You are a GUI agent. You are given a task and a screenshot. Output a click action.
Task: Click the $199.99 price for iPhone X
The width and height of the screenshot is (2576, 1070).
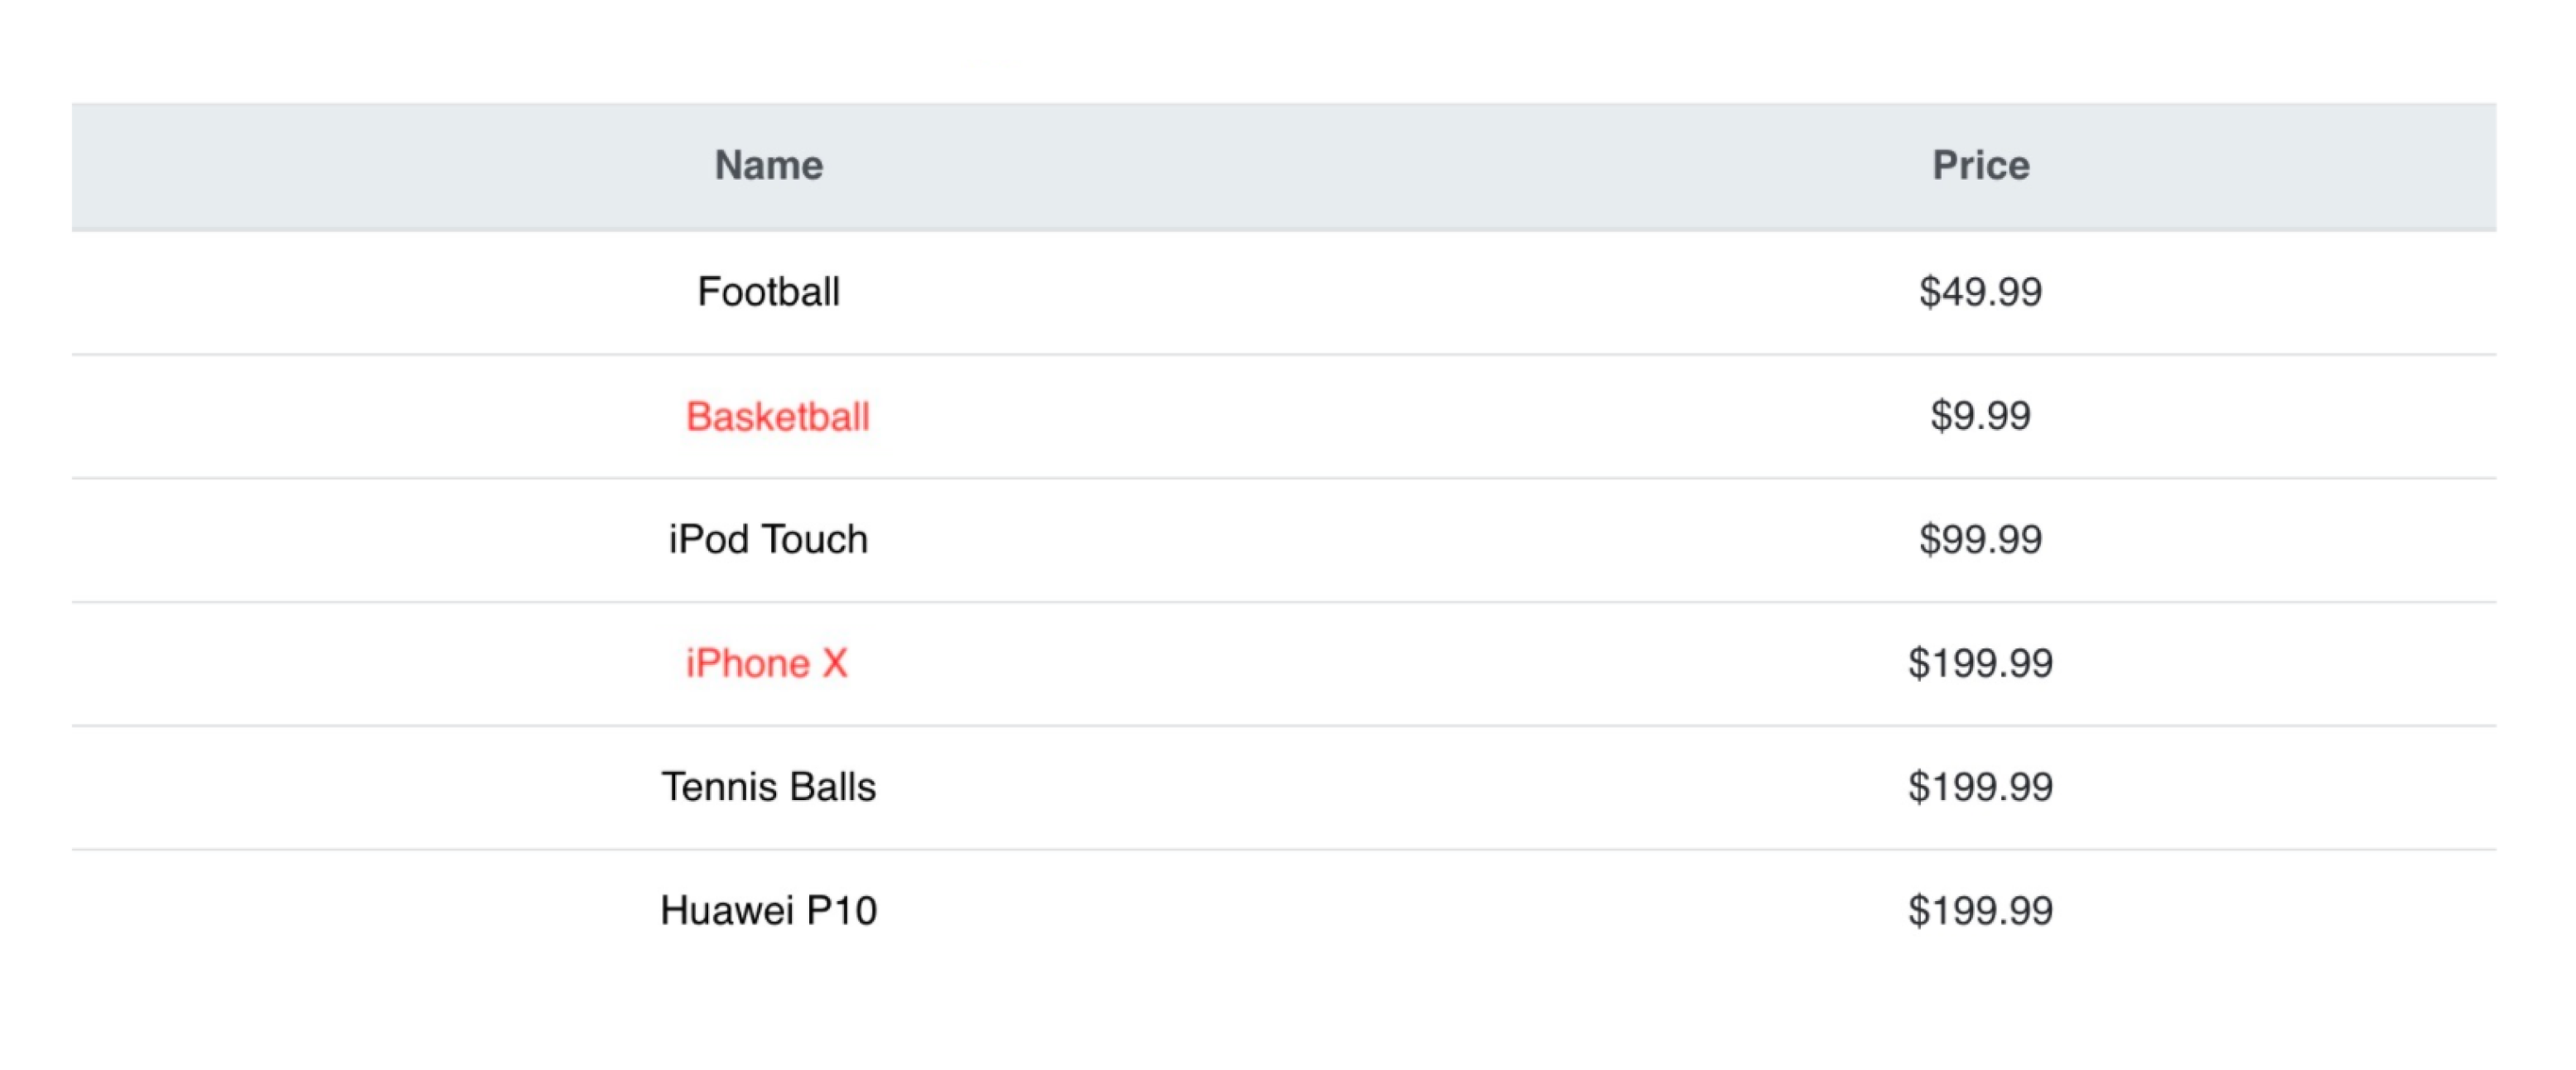tap(1980, 663)
